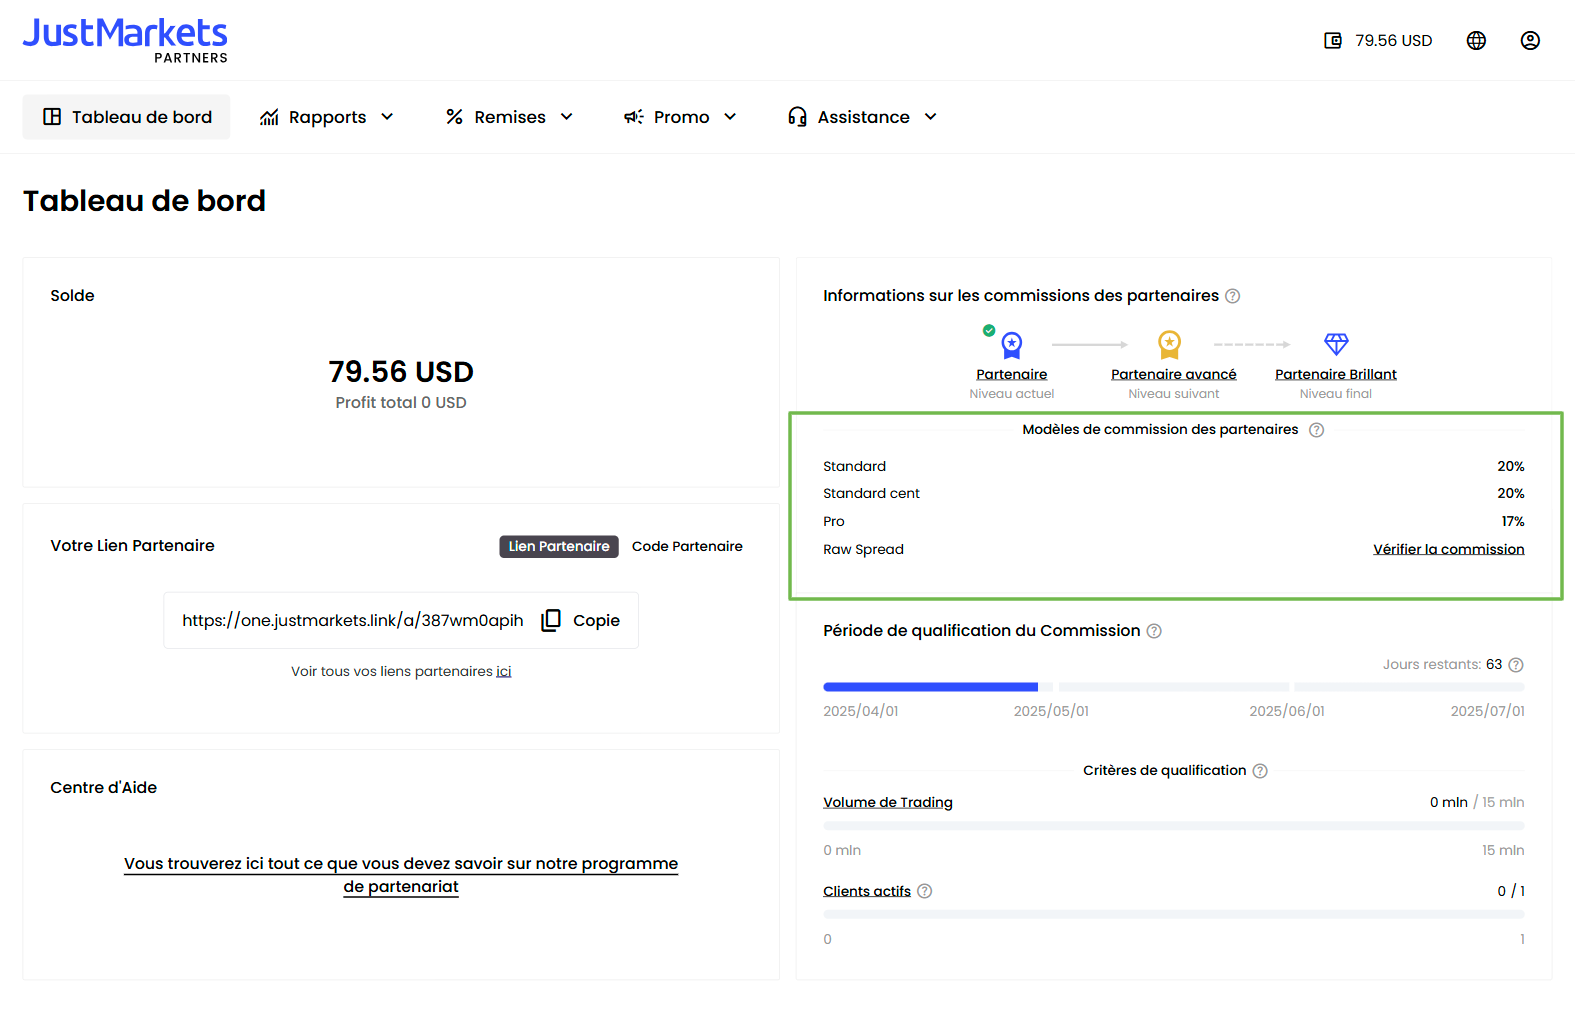The height and width of the screenshot is (1012, 1575).
Task: Click the Vérifier la commission link
Action: [1448, 549]
